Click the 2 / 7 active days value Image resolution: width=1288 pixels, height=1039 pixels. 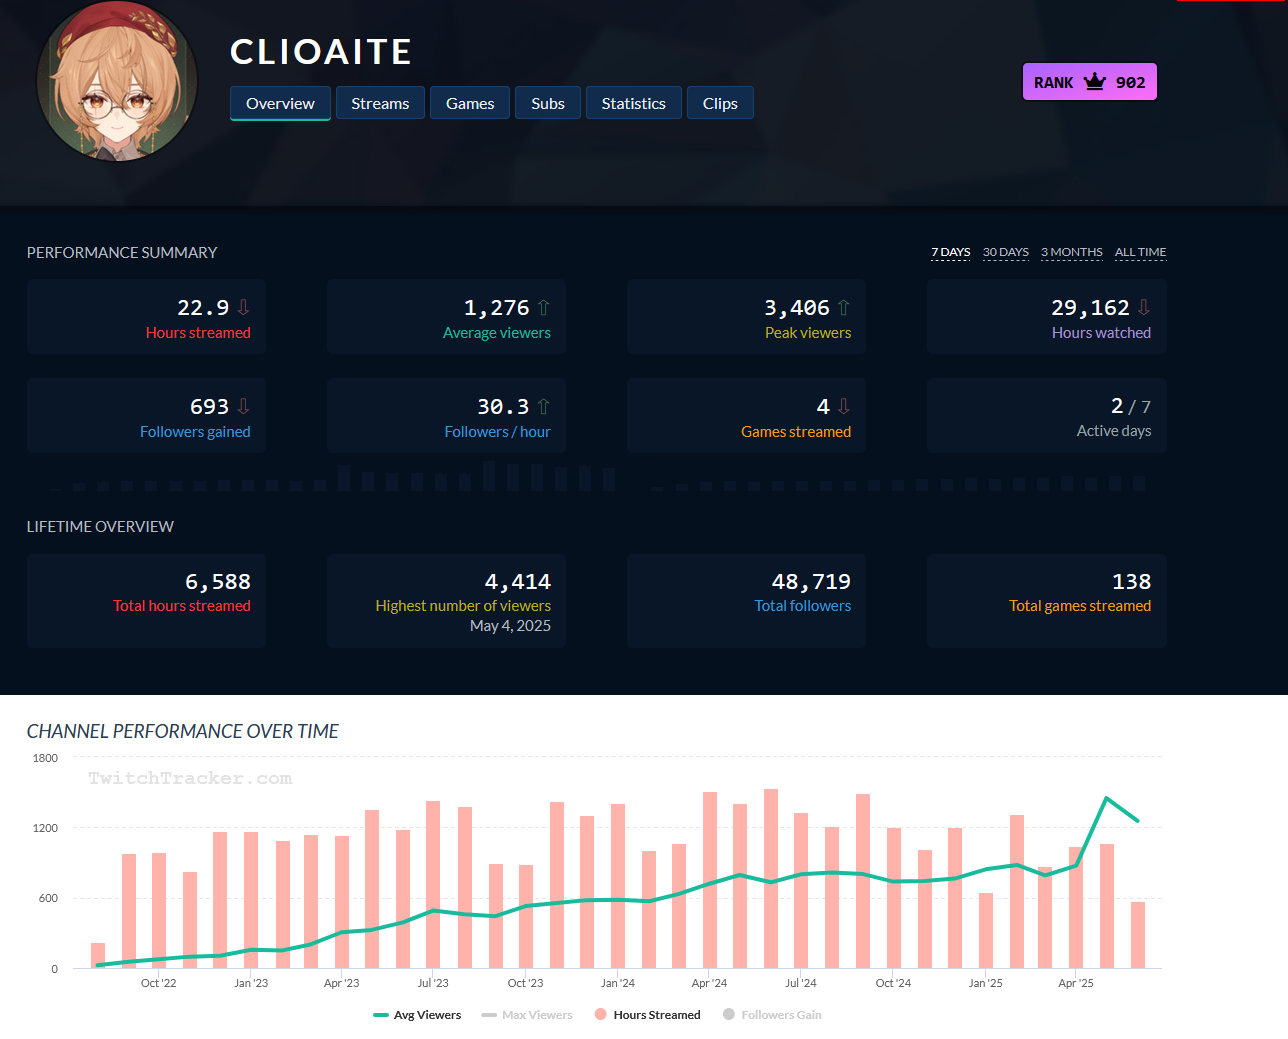1131,406
